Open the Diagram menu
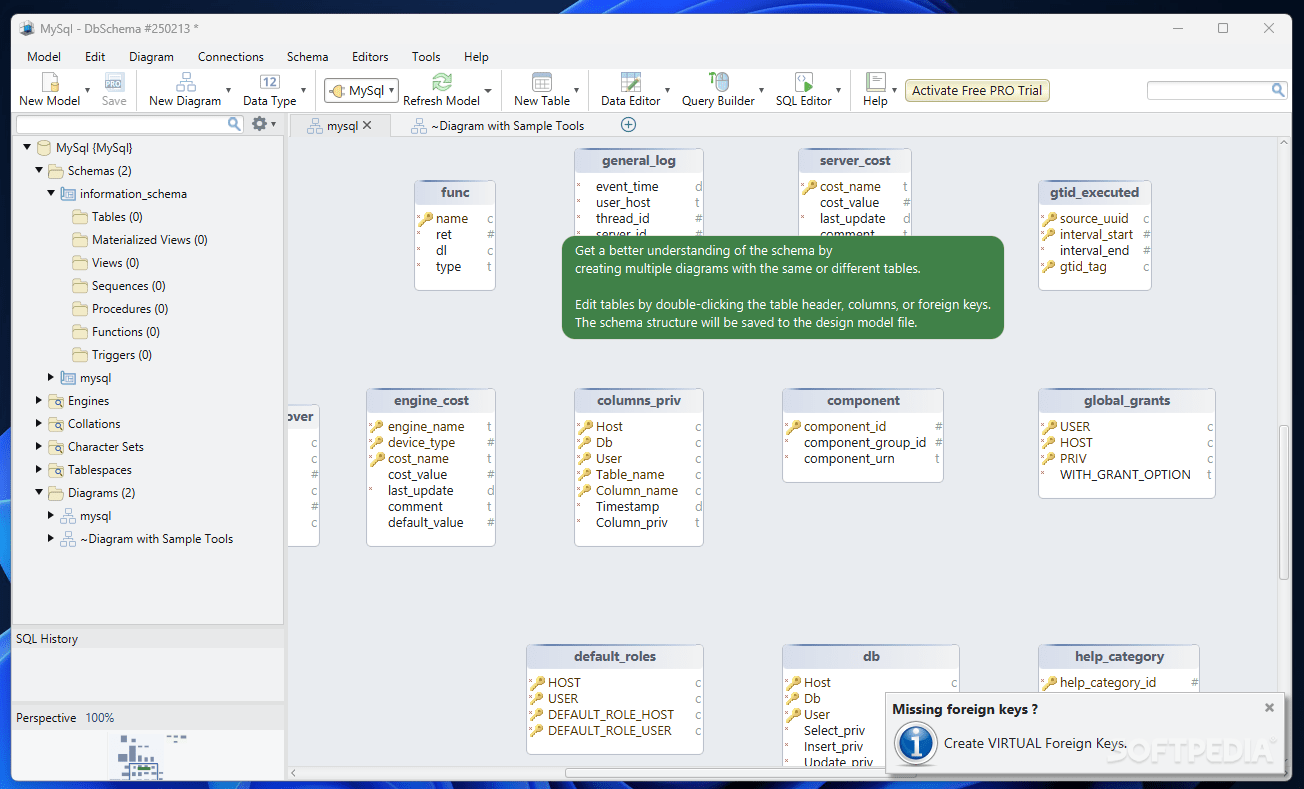 (x=151, y=57)
